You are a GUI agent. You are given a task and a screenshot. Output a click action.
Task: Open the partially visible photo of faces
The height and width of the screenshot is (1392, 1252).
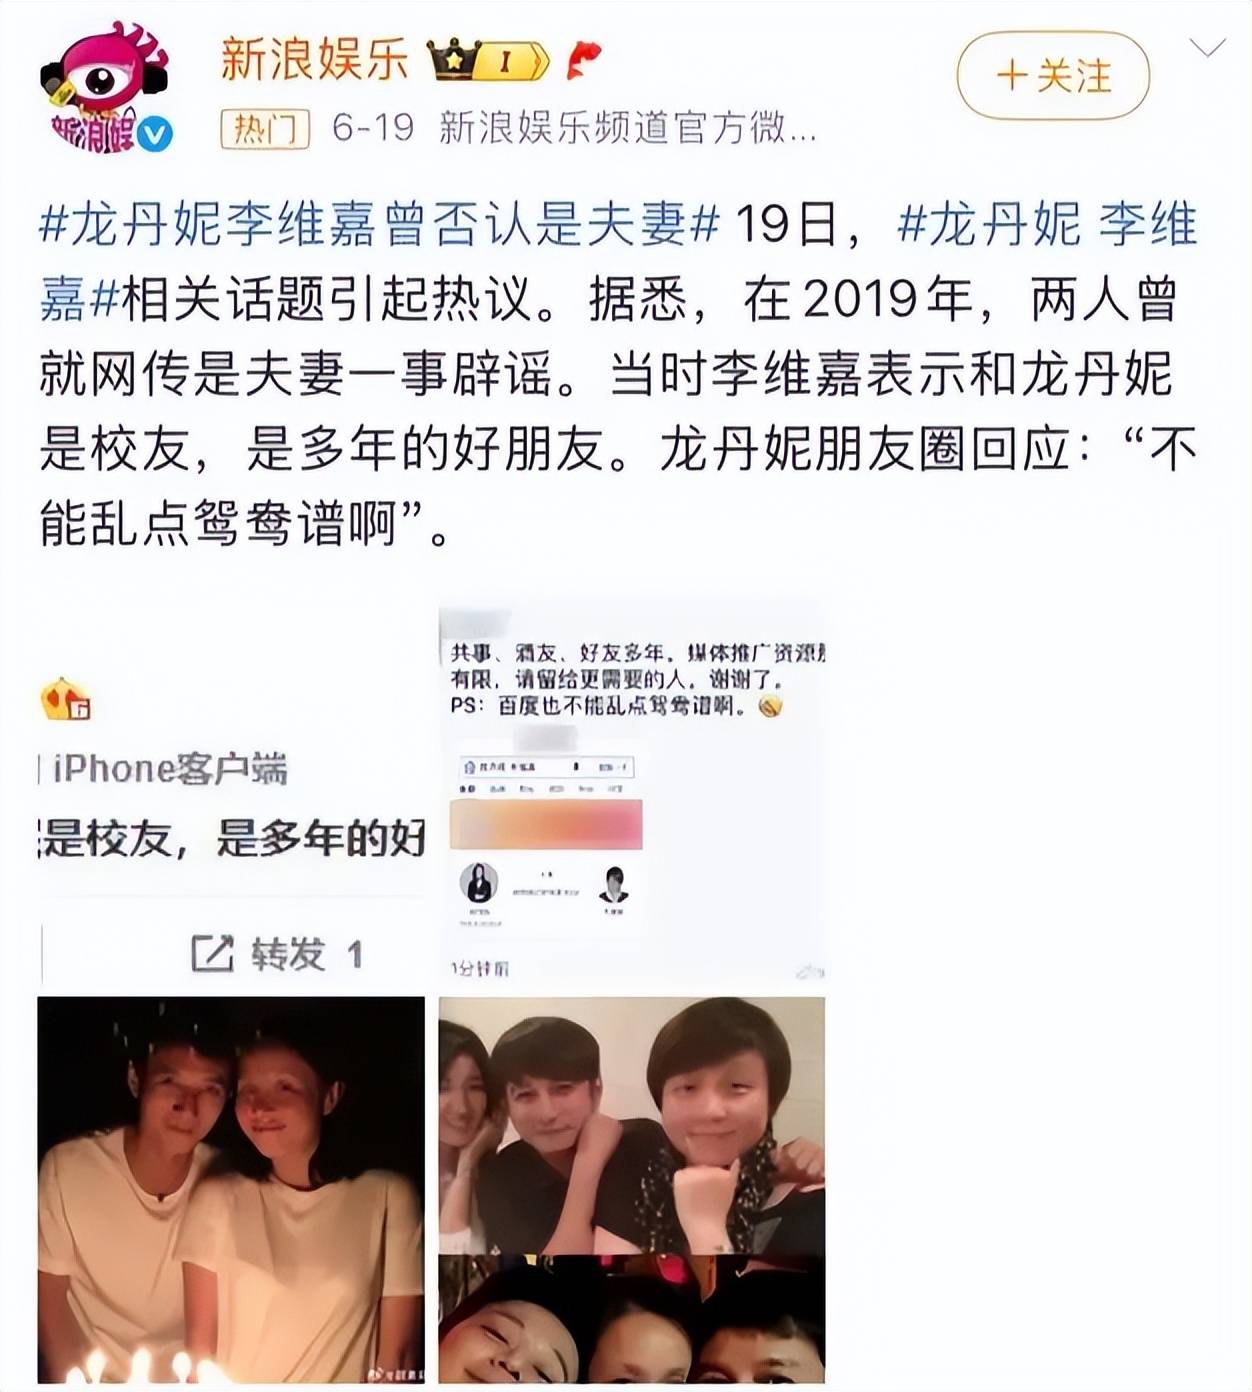[x=632, y=1320]
